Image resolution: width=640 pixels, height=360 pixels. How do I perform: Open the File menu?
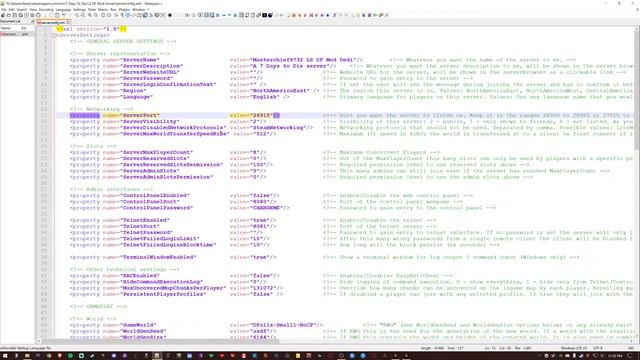click(4, 9)
